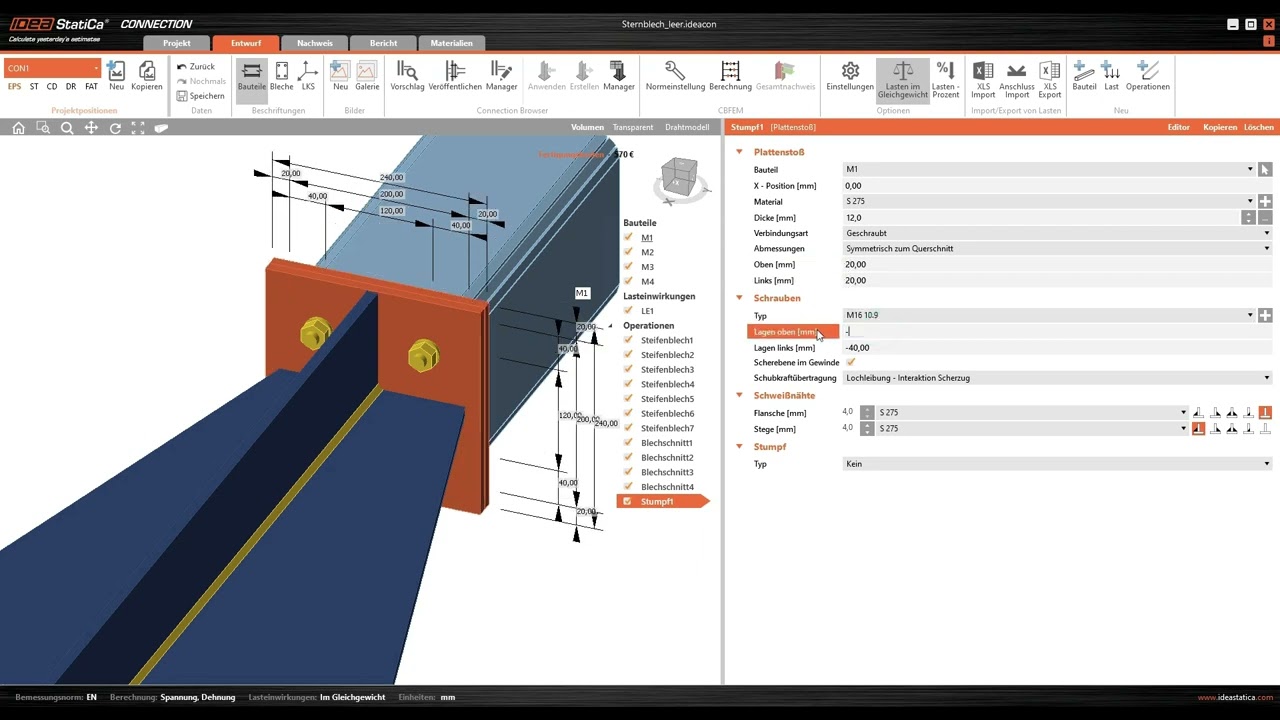
Task: Click the Anschluss Import icon
Action: (1017, 78)
